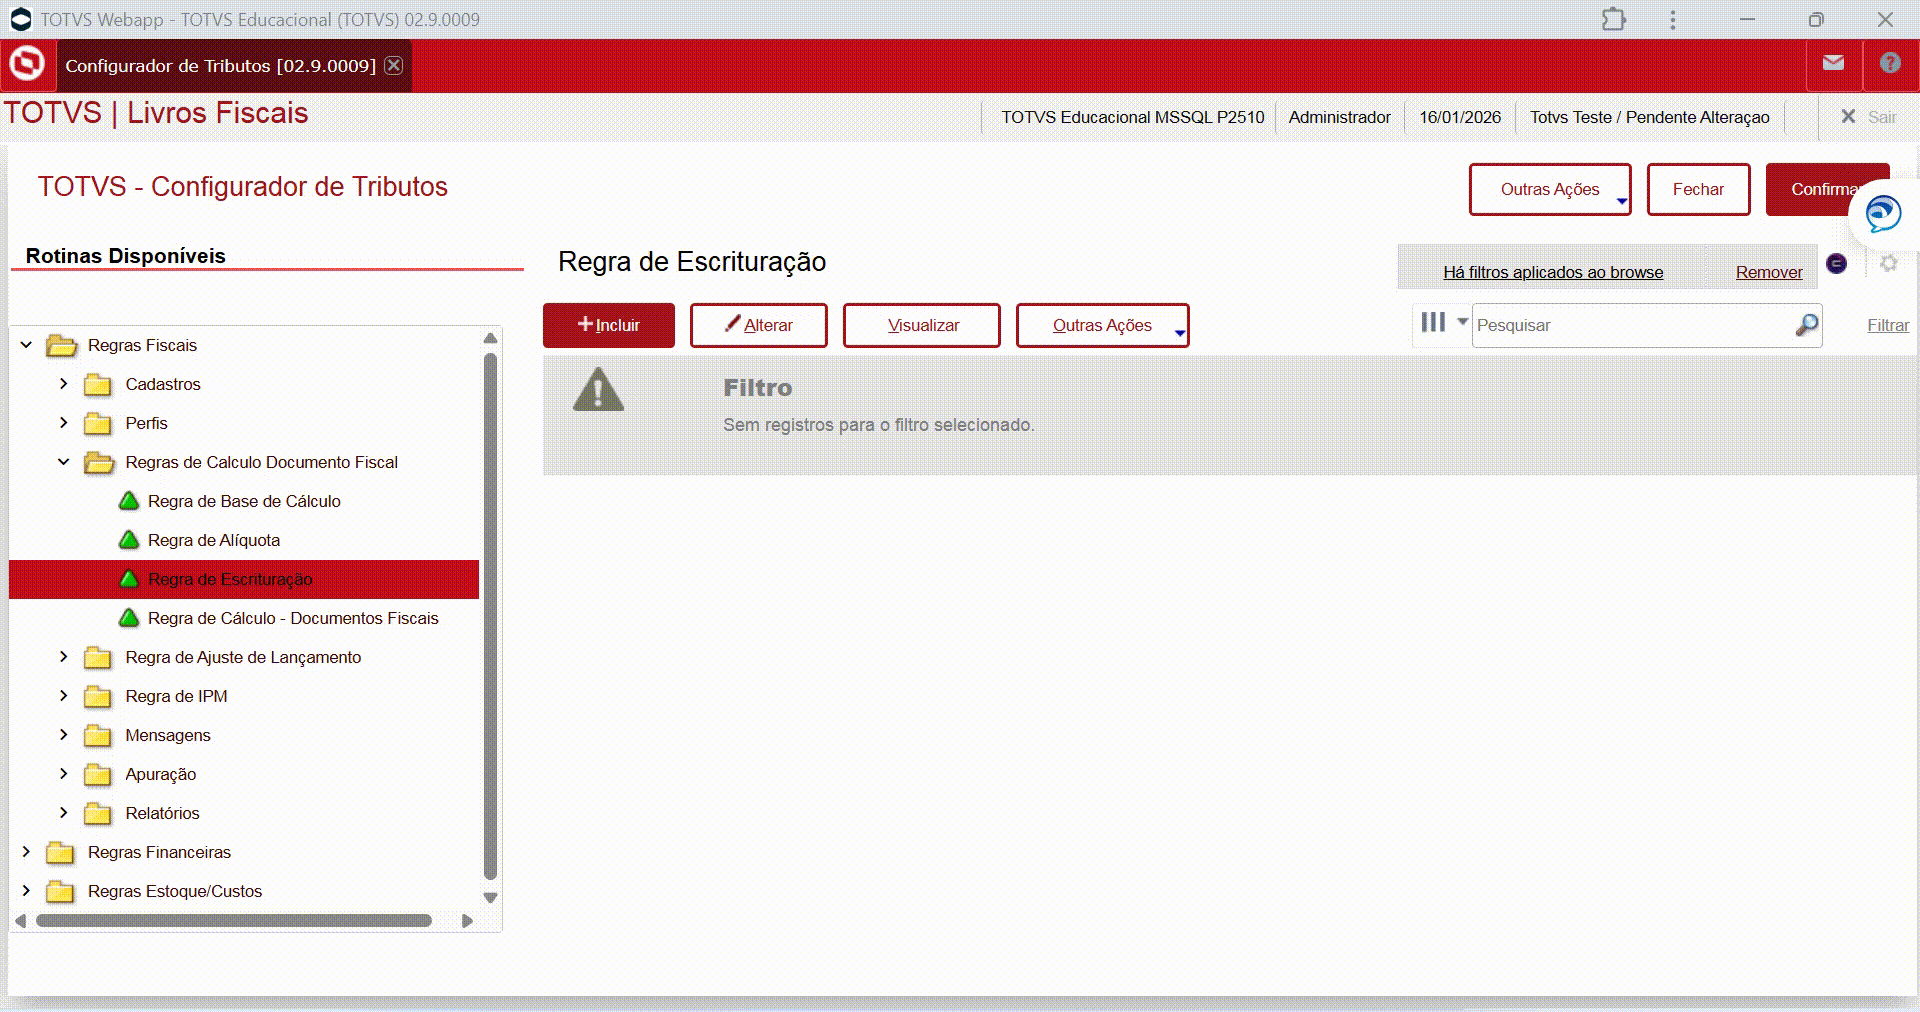Open the mail envelope icon
This screenshot has height=1012, width=1920.
tap(1833, 63)
